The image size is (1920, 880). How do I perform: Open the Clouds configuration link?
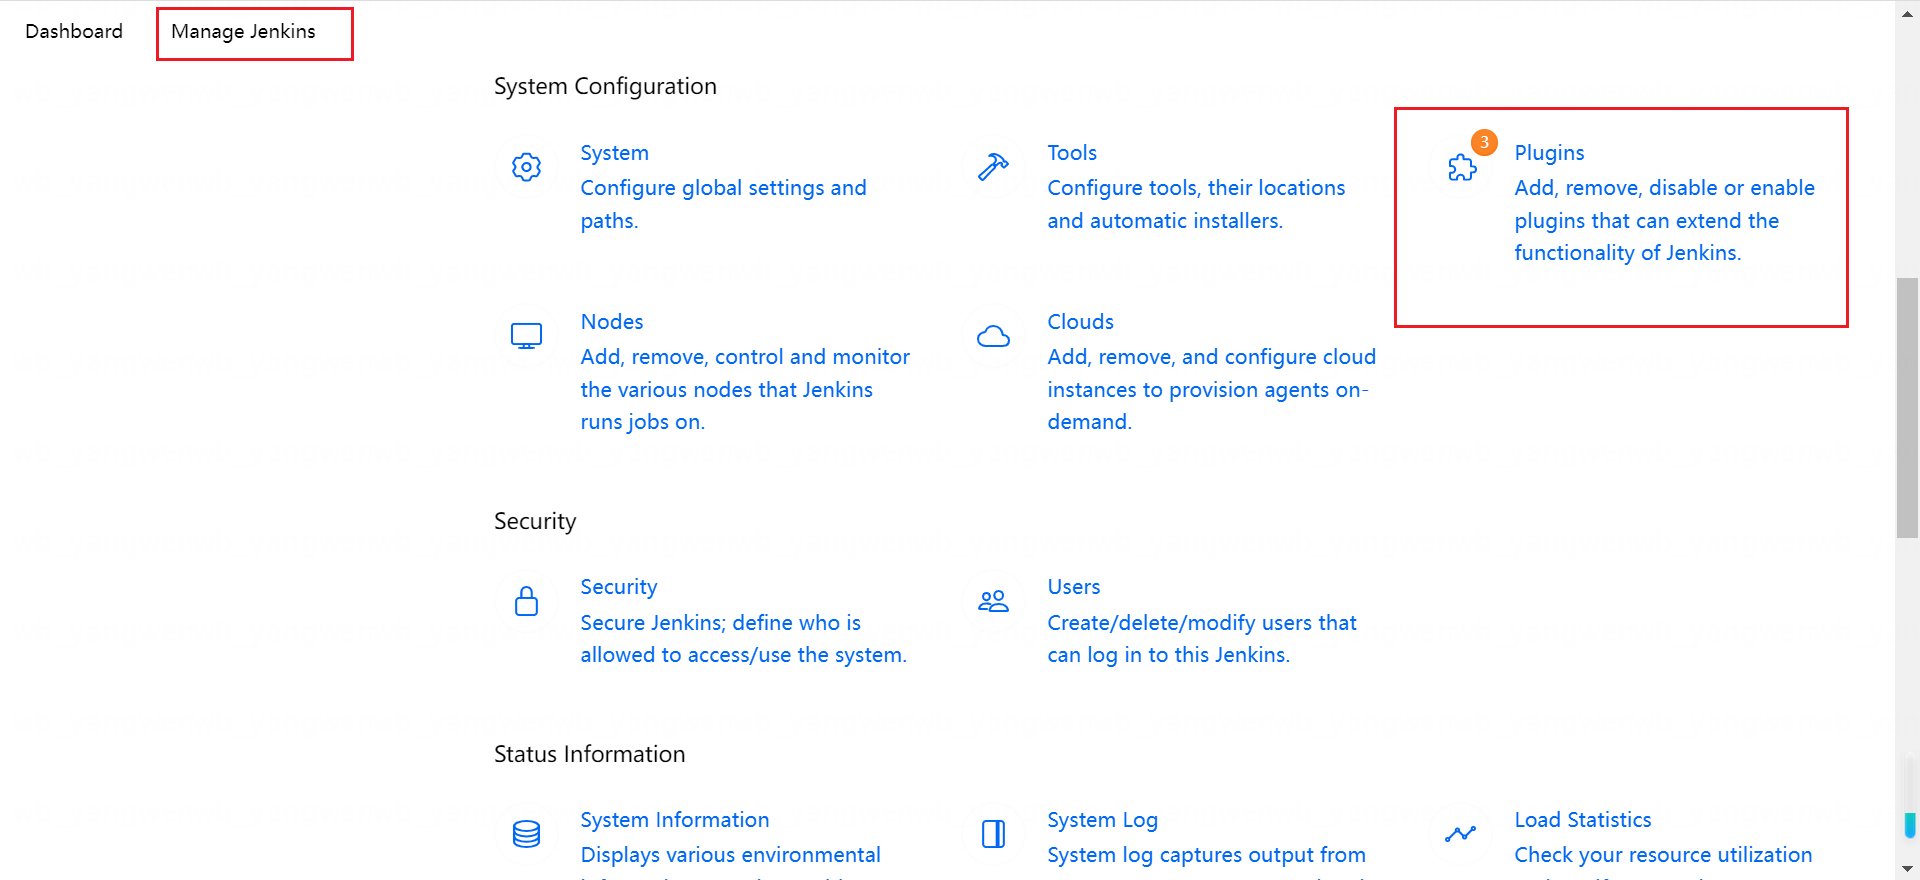[1080, 322]
